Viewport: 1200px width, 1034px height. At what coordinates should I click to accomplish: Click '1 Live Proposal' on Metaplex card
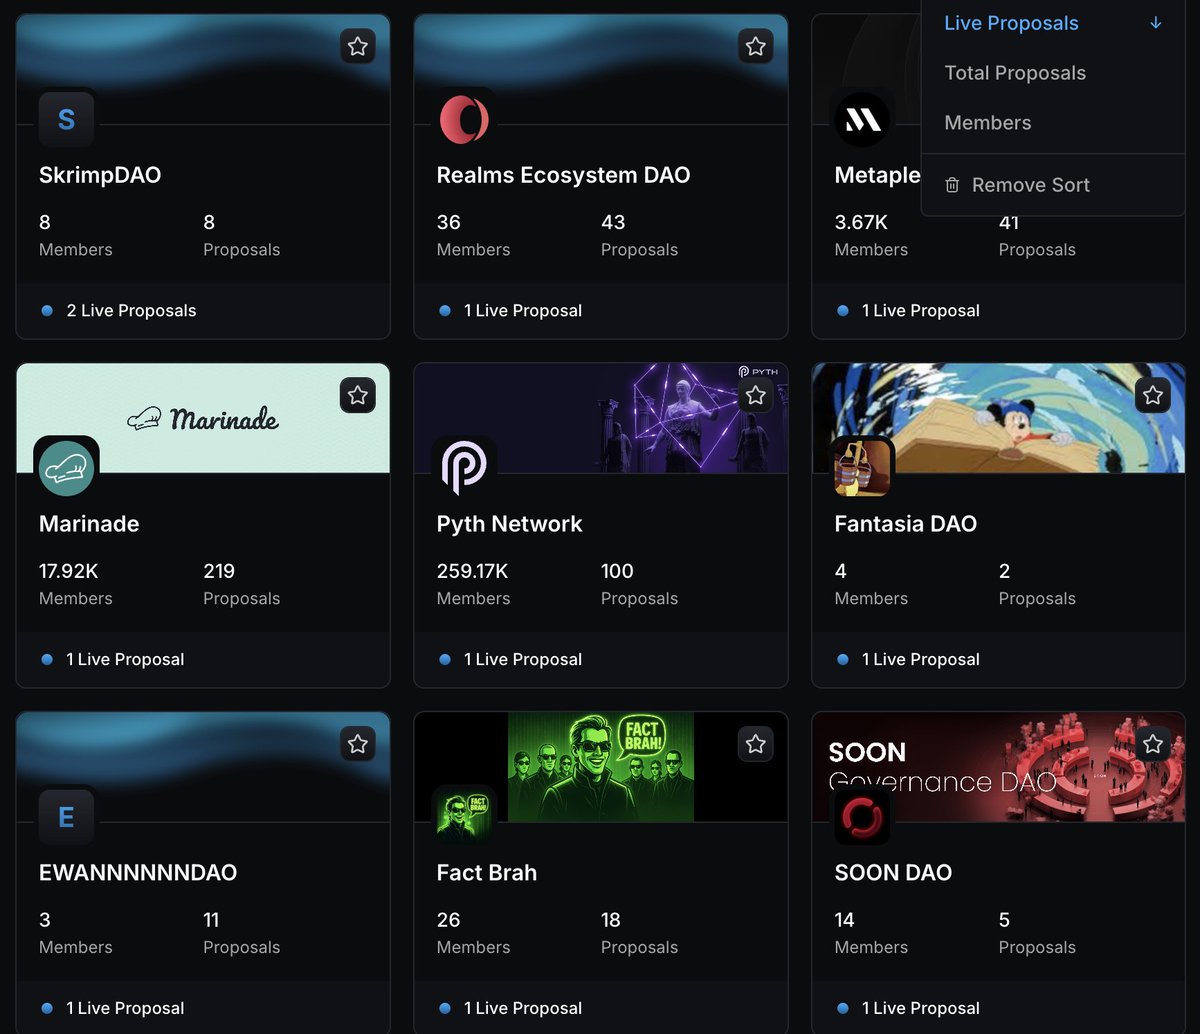tap(921, 311)
